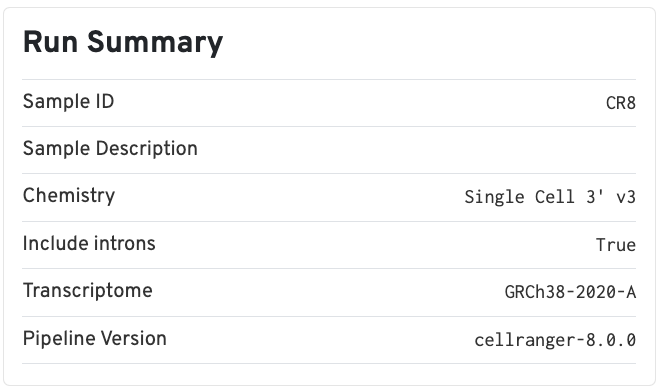Click the Single Cell 3' v3 value
This screenshot has height=388, width=664.
(x=550, y=197)
